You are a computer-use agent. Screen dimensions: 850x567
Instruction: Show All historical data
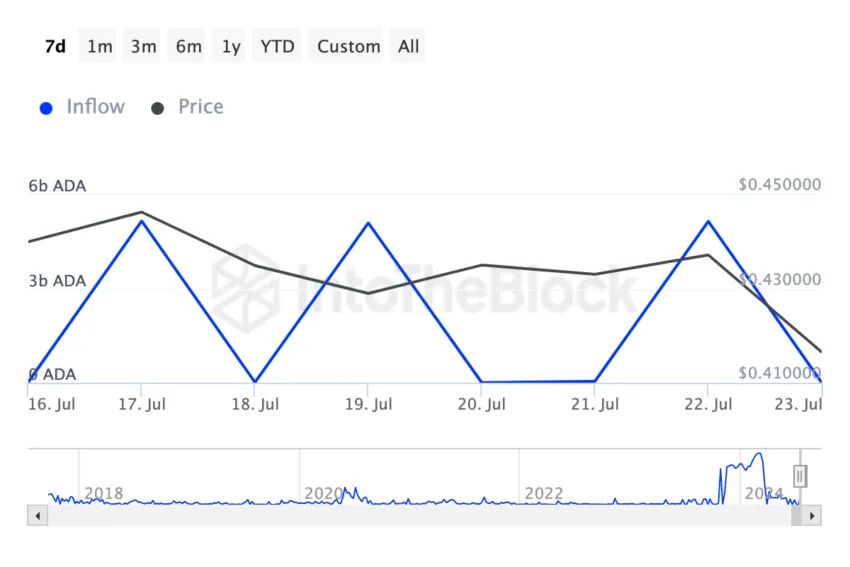point(408,47)
